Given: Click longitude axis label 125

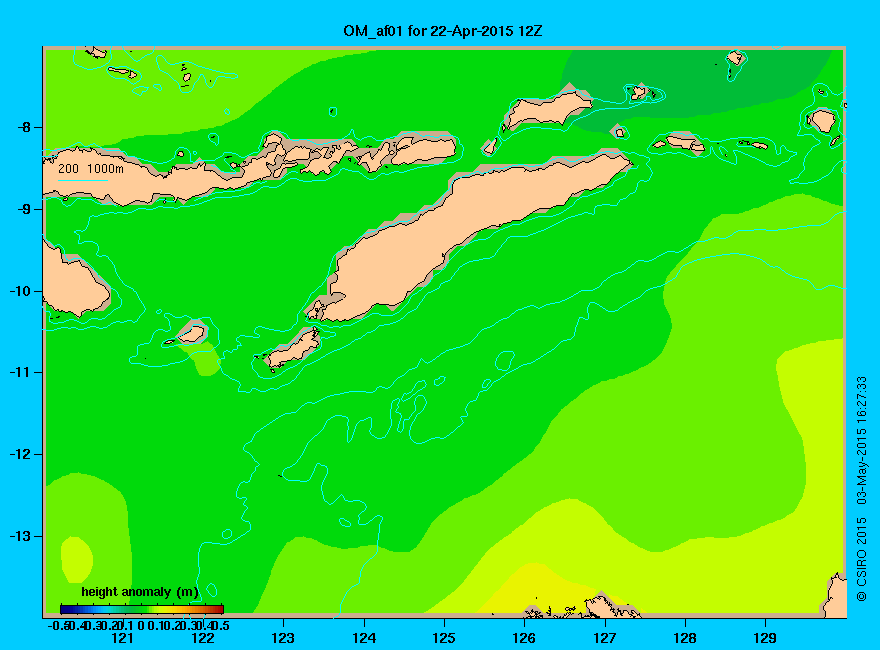Looking at the screenshot, I should 444,638.
